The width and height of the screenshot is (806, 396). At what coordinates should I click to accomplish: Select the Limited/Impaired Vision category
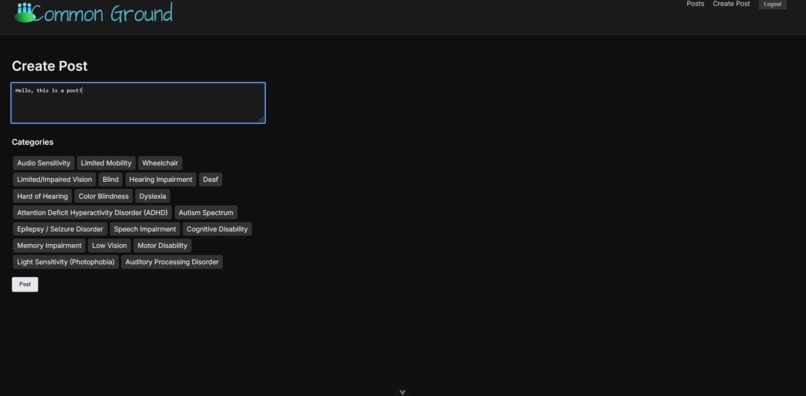pos(54,179)
